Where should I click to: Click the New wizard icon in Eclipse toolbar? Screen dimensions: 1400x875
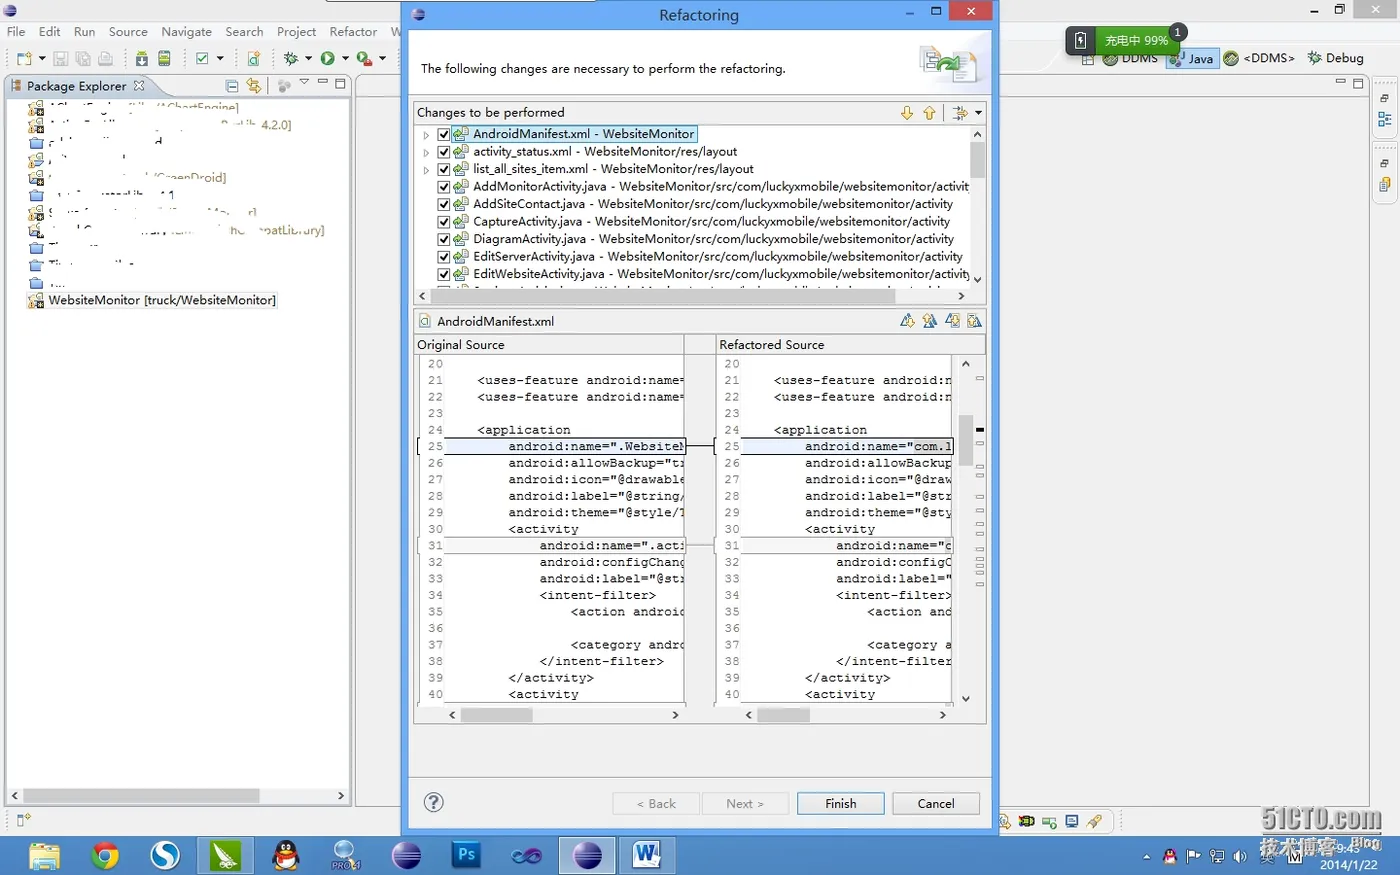pos(24,59)
